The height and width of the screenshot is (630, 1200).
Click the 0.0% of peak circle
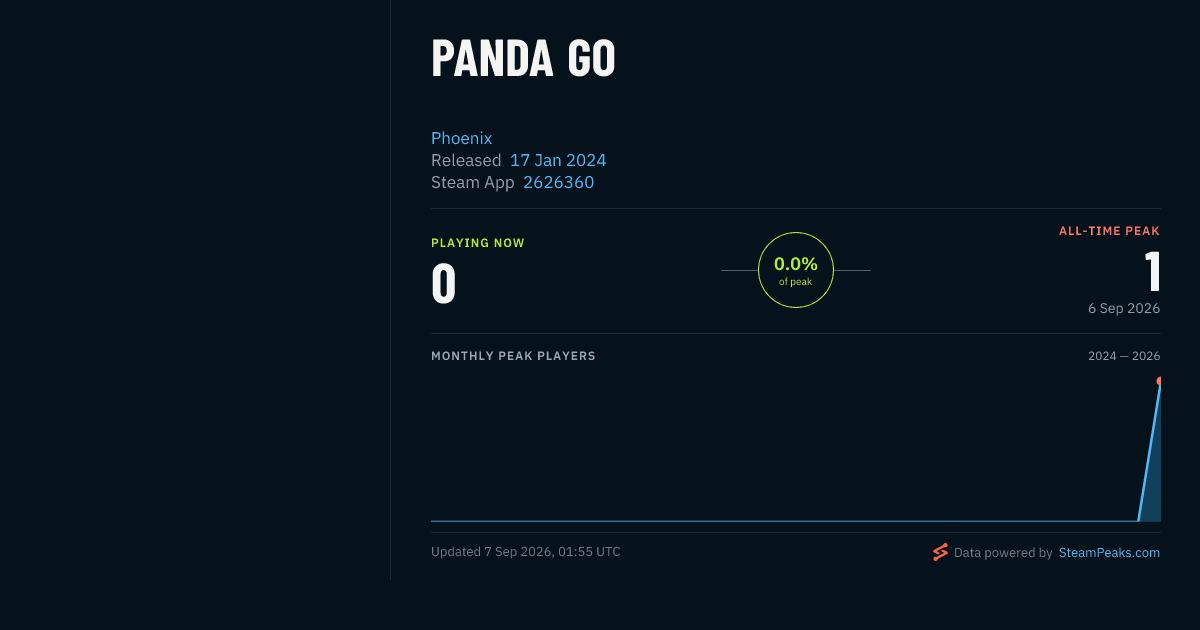click(x=796, y=270)
